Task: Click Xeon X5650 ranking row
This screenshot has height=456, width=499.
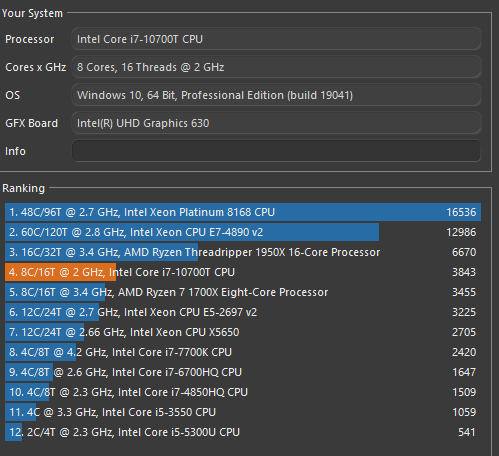Action: [x=243, y=332]
